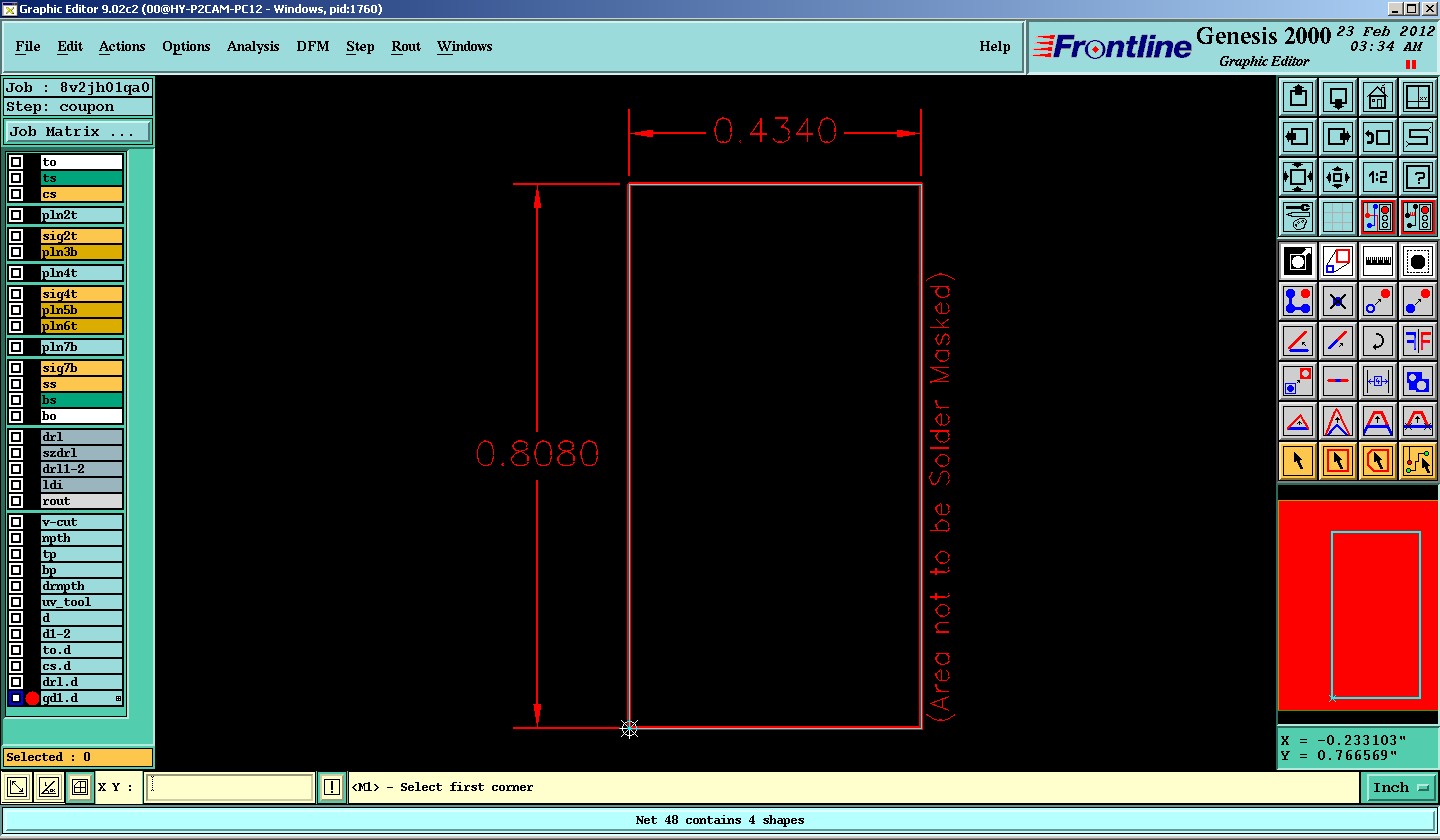Click the pan right icon
Screen dimensions: 1440x840
1338,137
